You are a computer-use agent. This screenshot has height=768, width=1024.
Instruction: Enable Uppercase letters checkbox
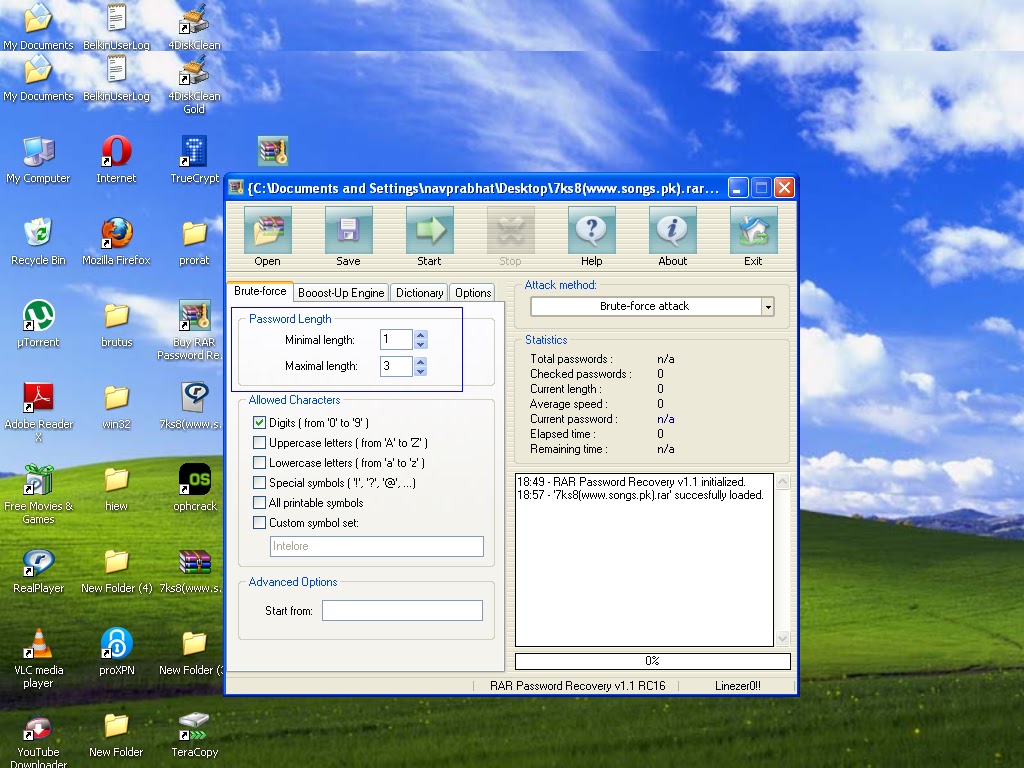(259, 443)
